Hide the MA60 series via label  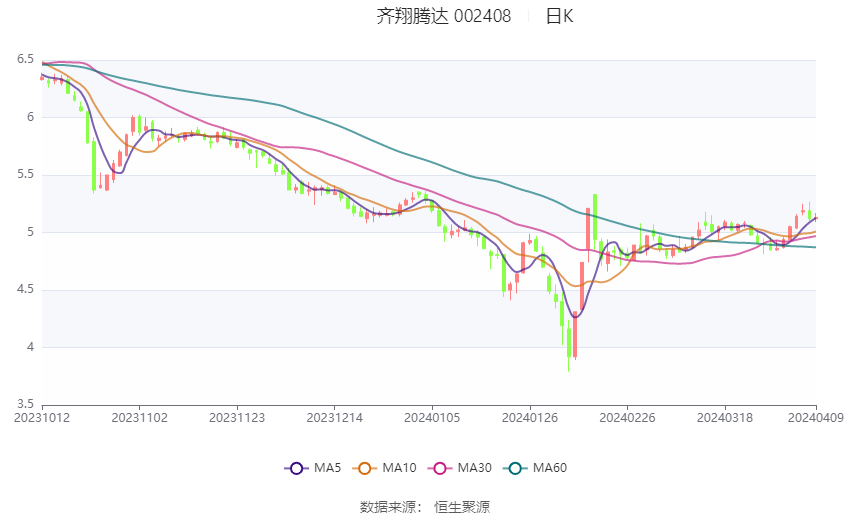(550, 468)
